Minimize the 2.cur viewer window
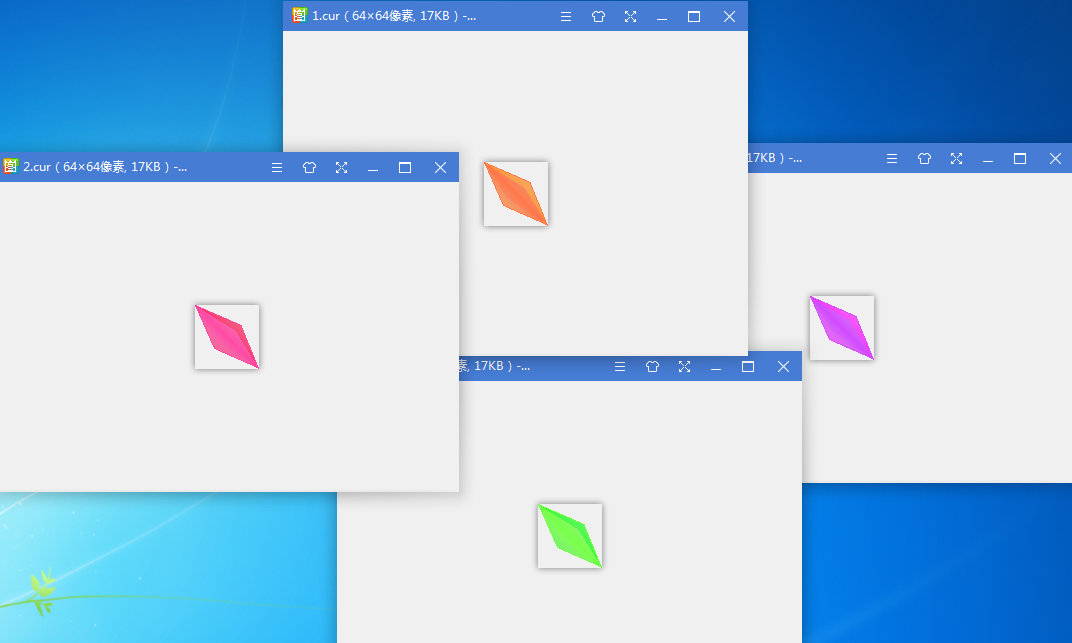This screenshot has height=643, width=1072. tap(373, 168)
